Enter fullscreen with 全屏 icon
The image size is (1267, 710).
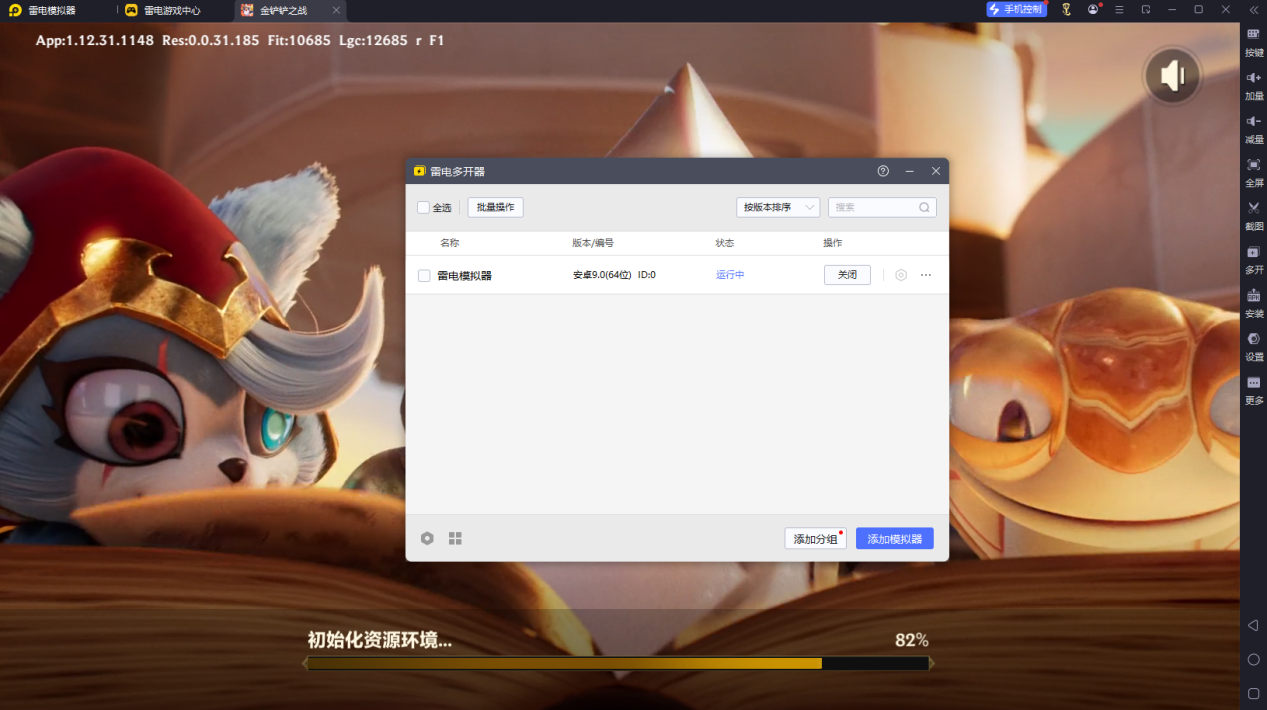[1253, 171]
